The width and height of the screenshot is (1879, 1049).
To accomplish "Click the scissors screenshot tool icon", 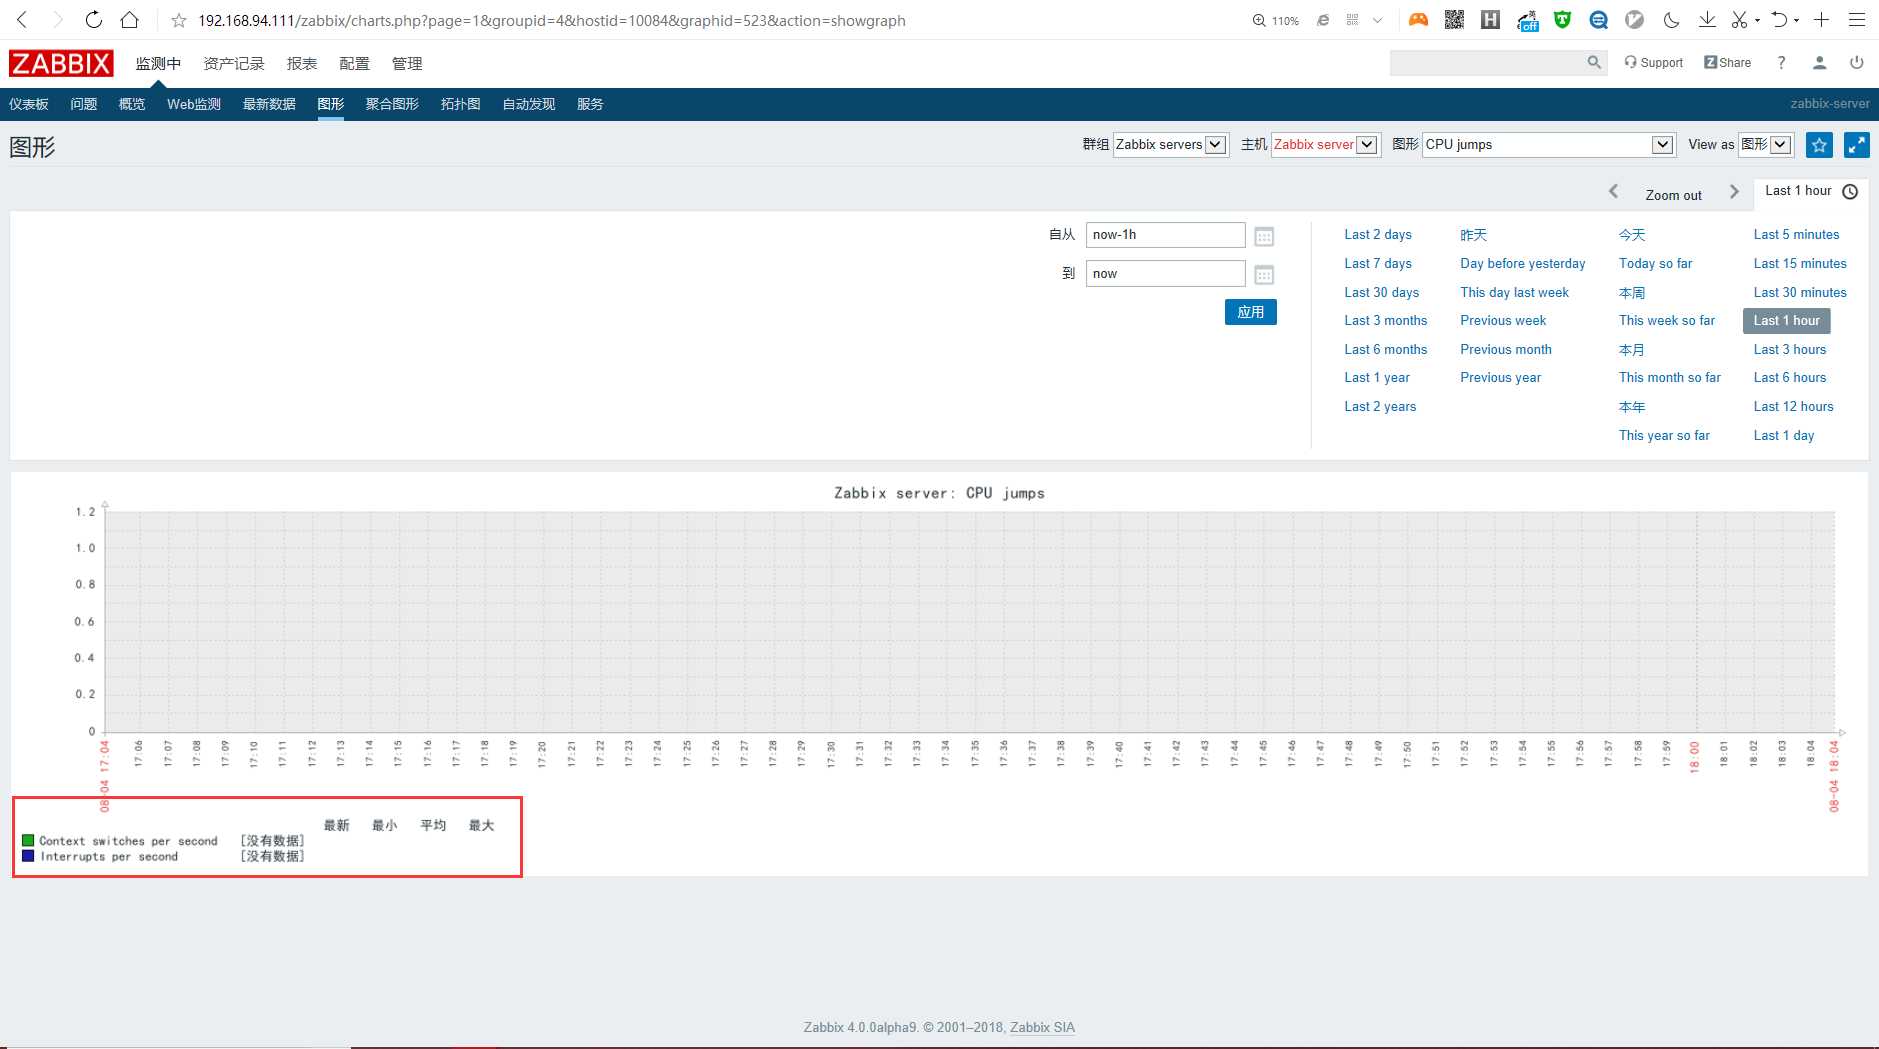I will [1740, 20].
